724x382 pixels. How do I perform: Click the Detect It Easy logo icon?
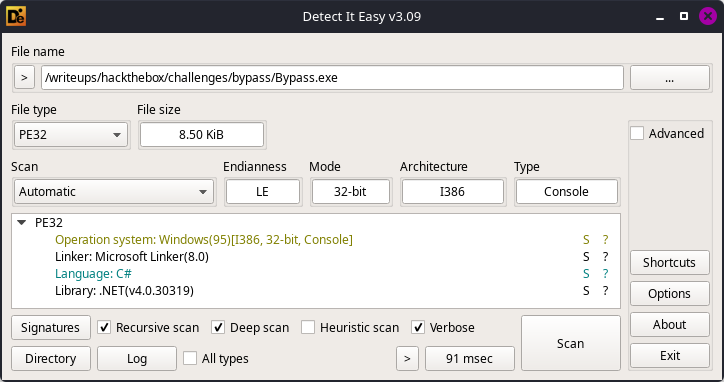click(x=16, y=17)
